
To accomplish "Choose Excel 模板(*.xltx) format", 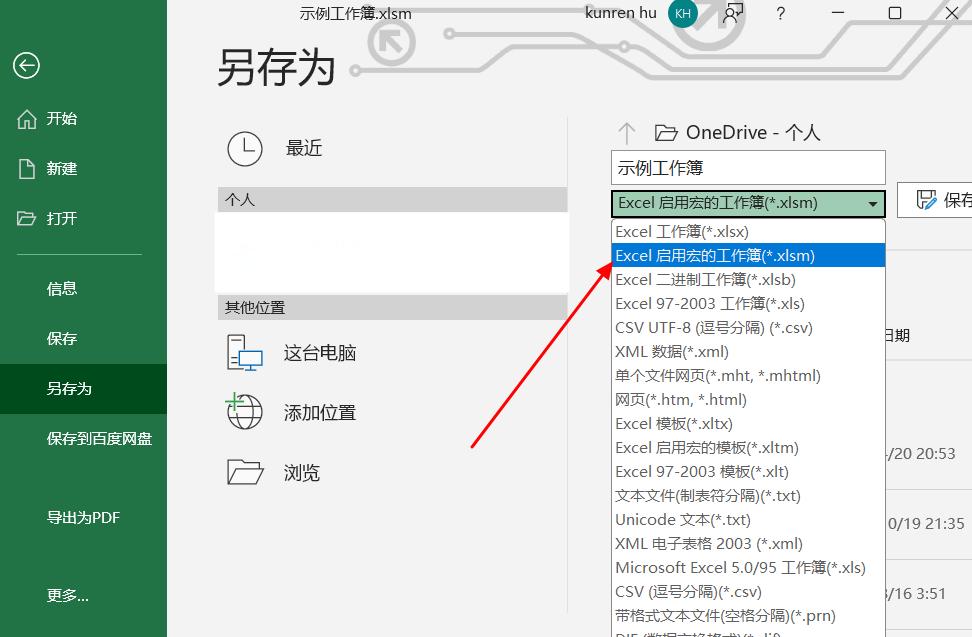I will click(748, 424).
